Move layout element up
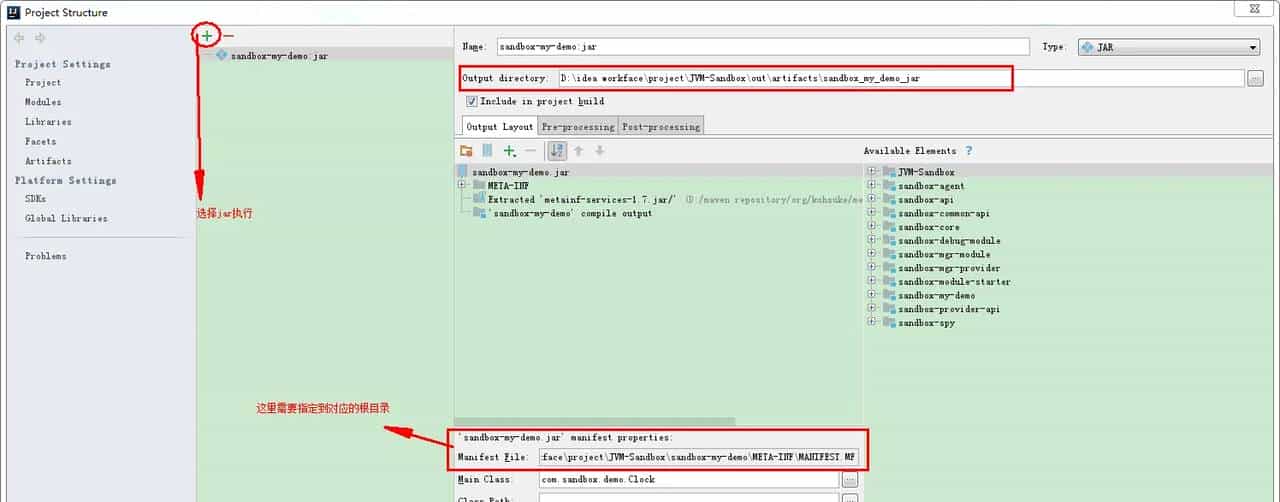This screenshot has width=1280, height=502. pos(578,151)
